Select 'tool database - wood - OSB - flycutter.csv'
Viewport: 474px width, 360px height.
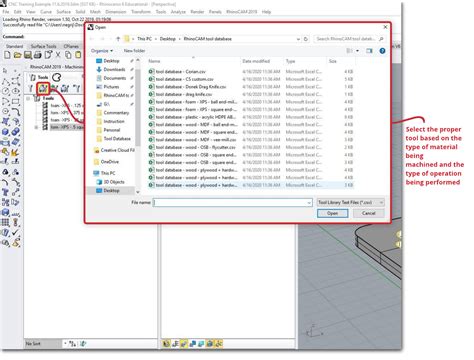click(x=250, y=147)
